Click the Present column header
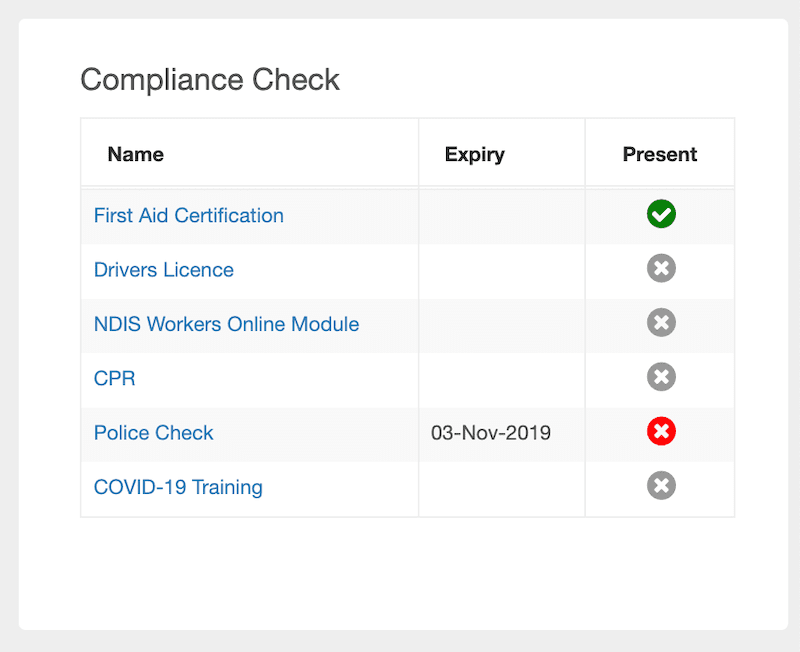Image resolution: width=800 pixels, height=652 pixels. click(x=660, y=154)
